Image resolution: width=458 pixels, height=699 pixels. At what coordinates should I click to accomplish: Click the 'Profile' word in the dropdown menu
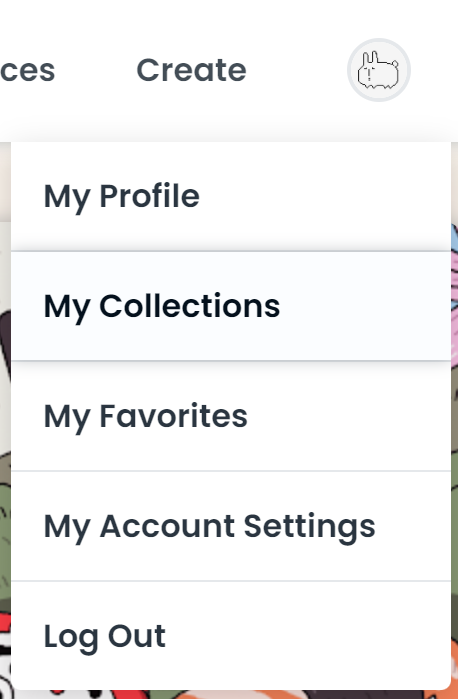[x=149, y=196]
